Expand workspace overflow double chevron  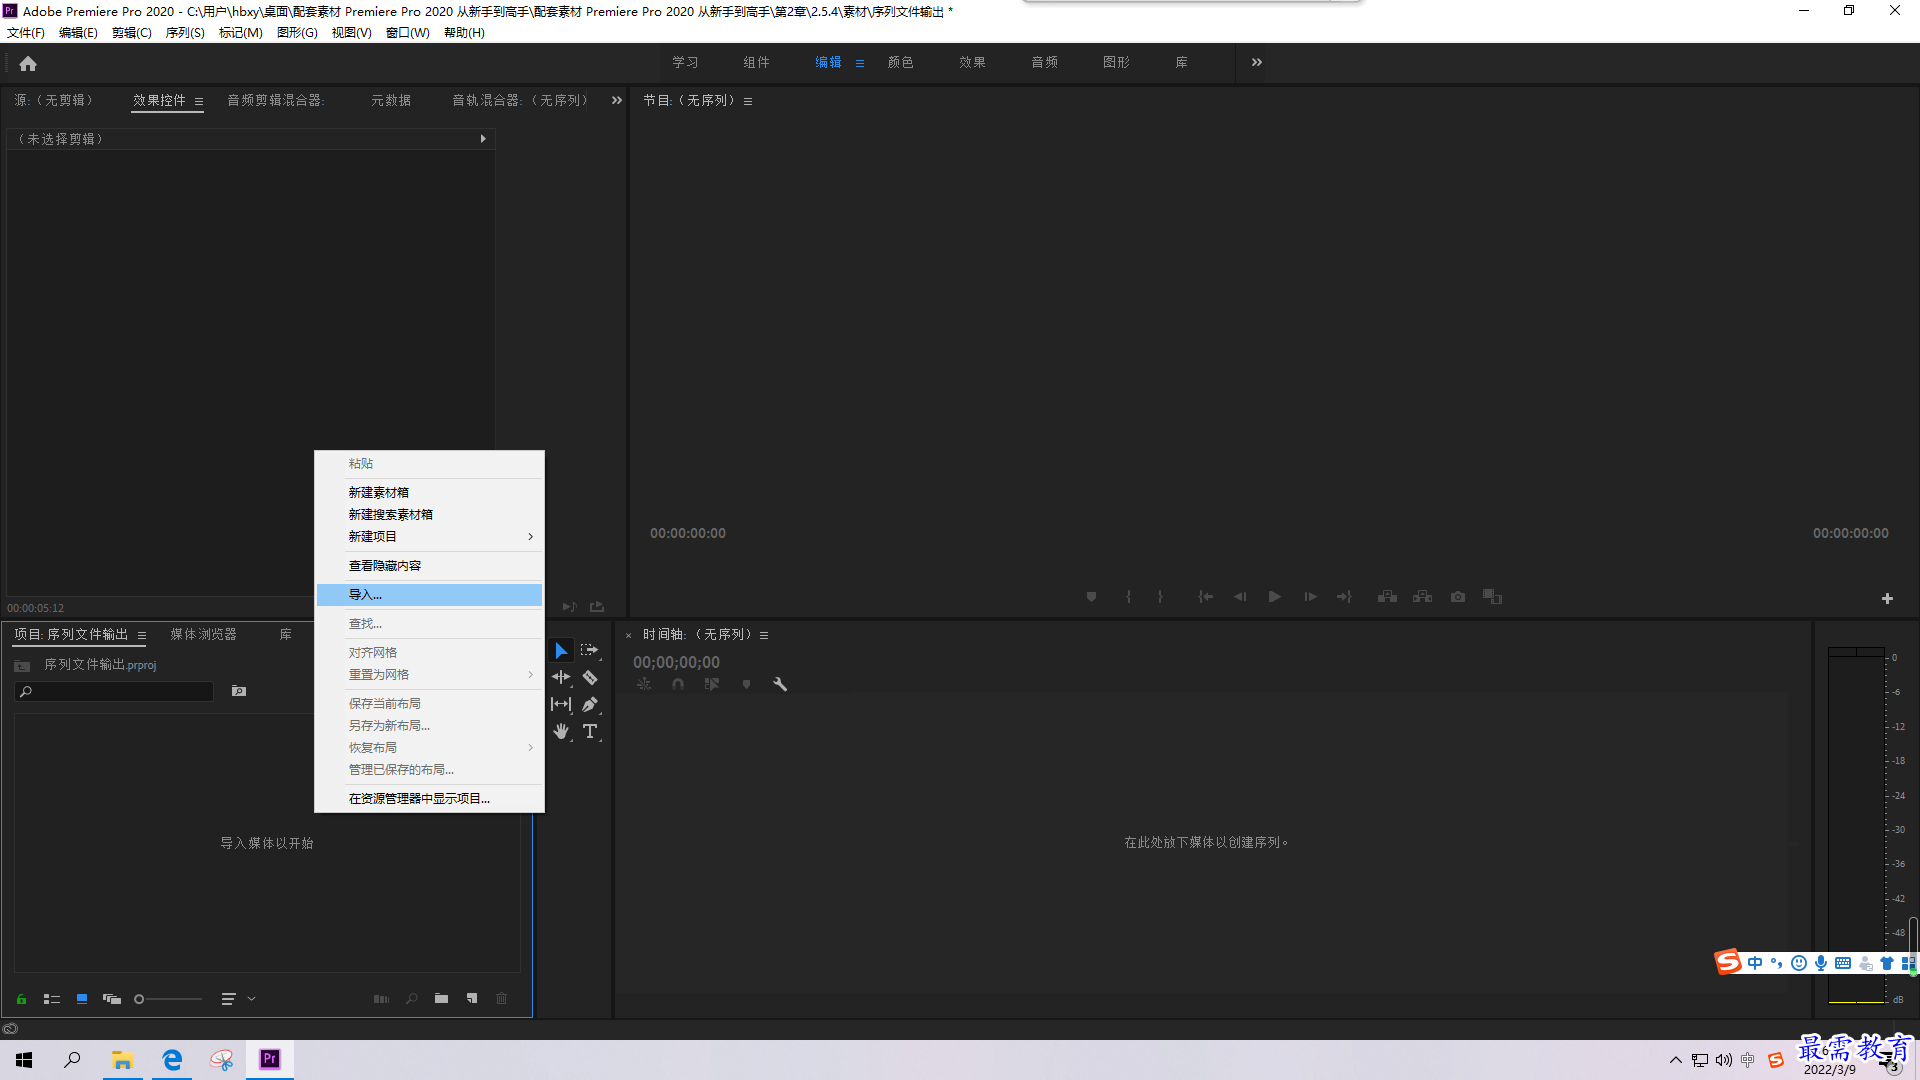[x=1257, y=62]
